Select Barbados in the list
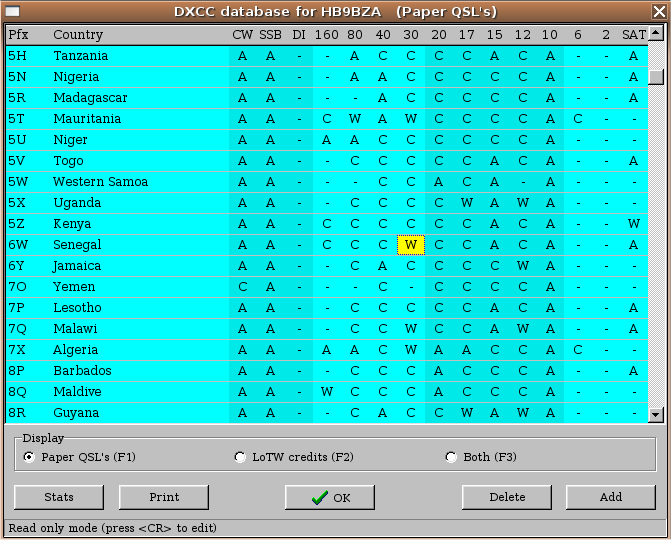Image resolution: width=671 pixels, height=540 pixels. coord(82,370)
